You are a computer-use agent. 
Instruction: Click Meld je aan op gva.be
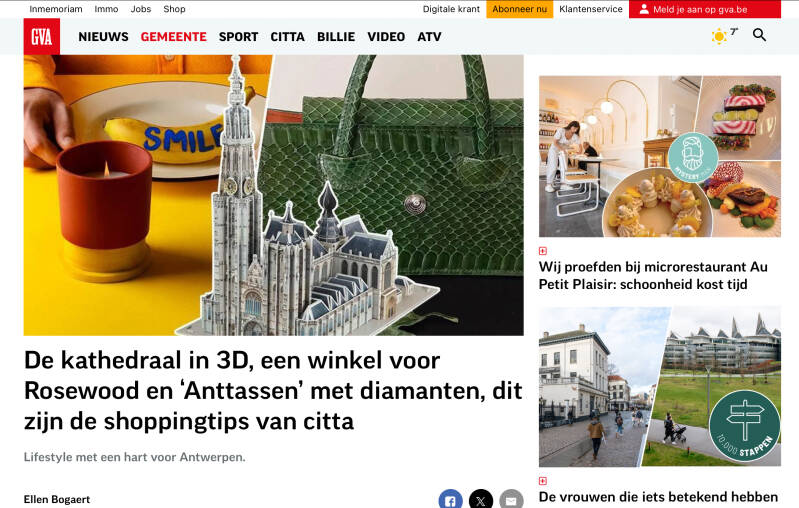[705, 9]
